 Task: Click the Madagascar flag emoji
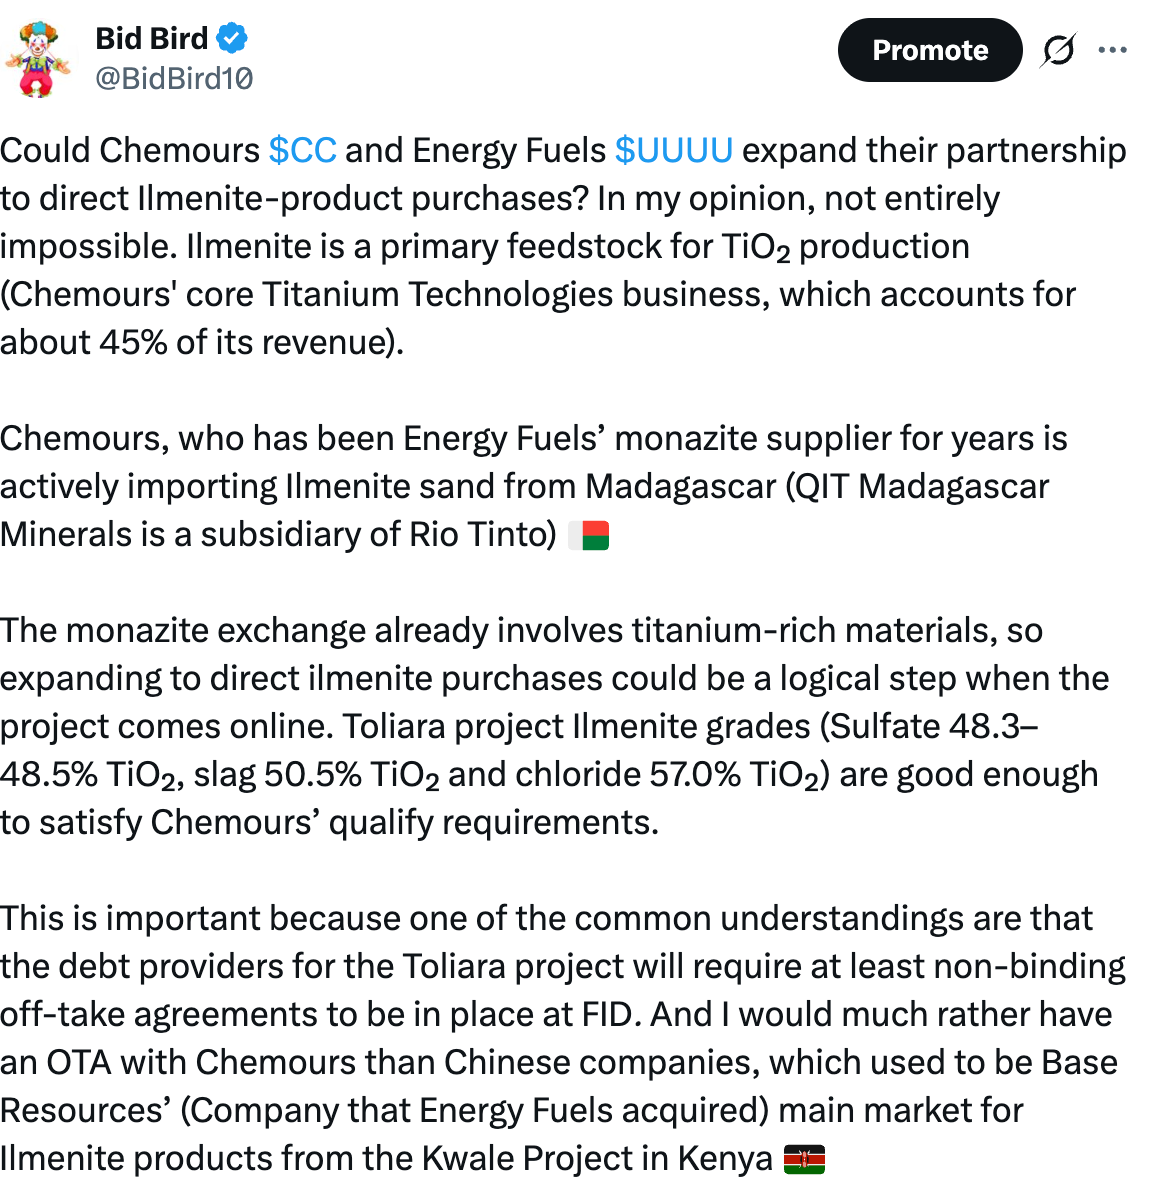click(x=589, y=536)
